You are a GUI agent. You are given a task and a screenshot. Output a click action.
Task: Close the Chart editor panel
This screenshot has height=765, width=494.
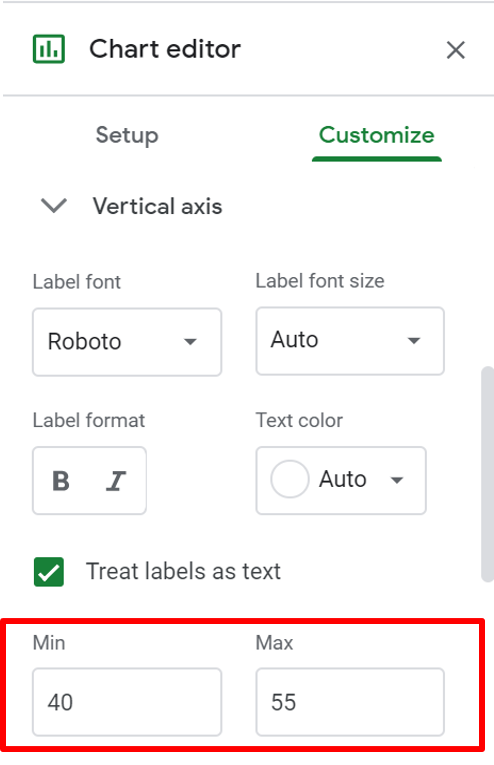pyautogui.click(x=455, y=50)
